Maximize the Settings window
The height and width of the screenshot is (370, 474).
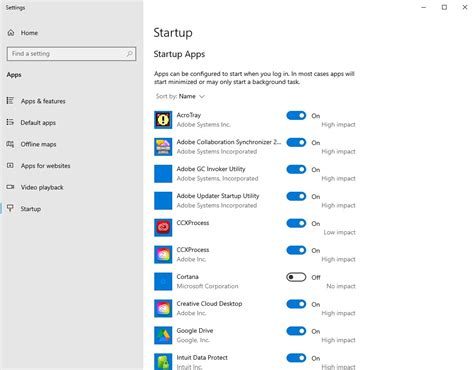[444, 7]
